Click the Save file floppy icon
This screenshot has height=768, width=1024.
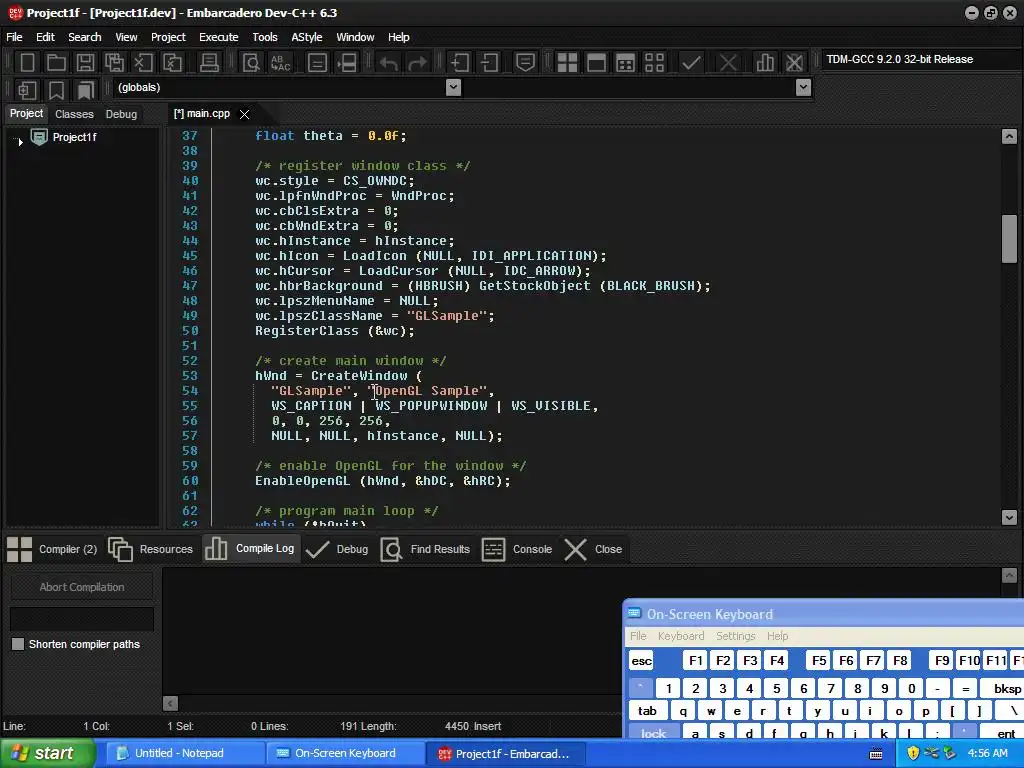(85, 63)
